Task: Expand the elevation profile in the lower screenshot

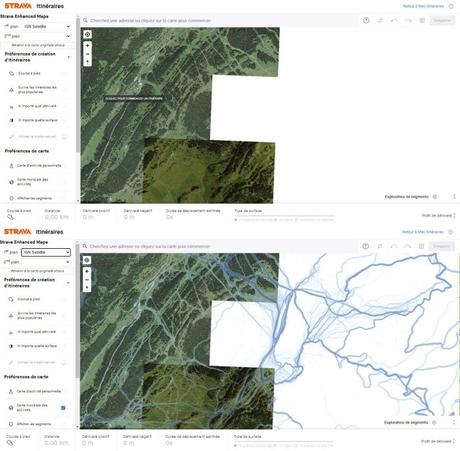Action: tap(454, 441)
